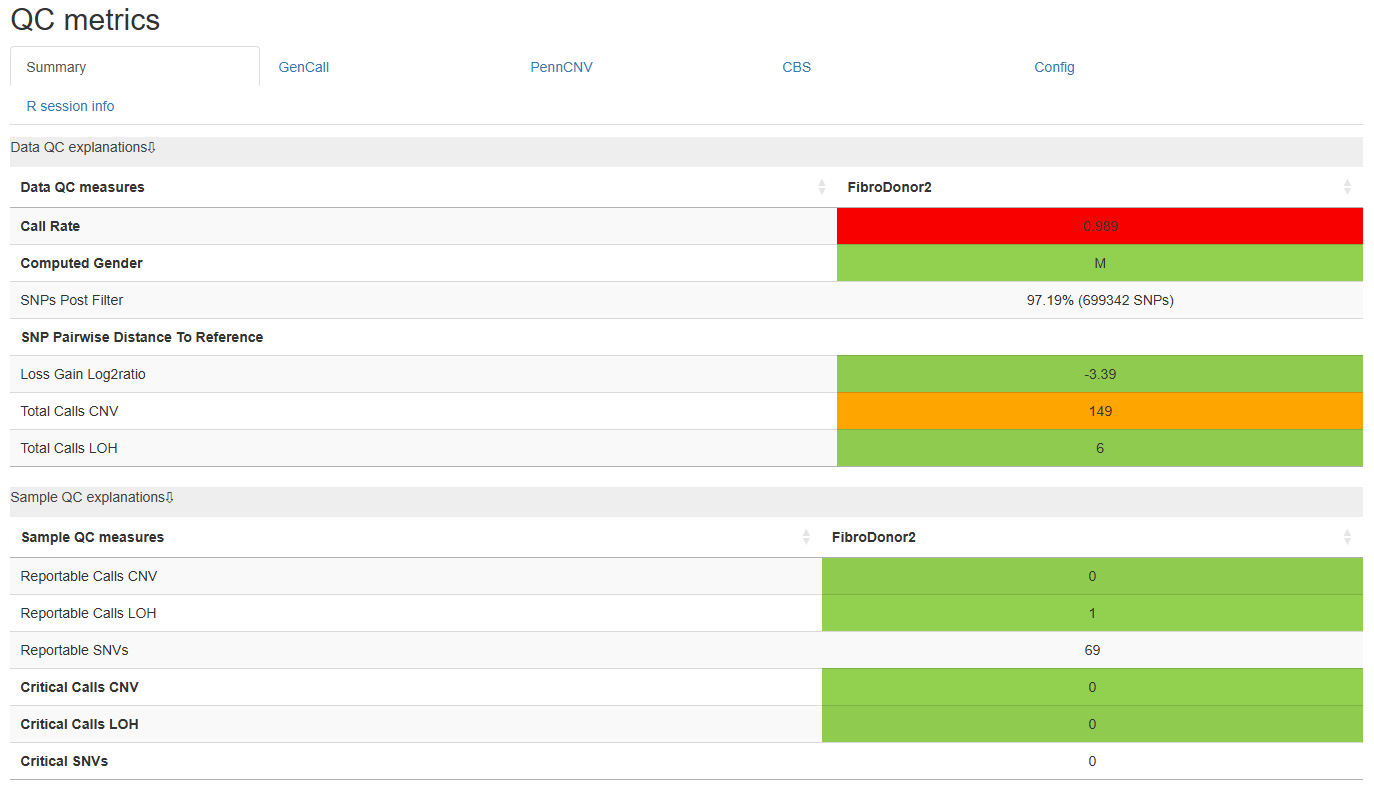
Task: Click the green Computed Gender cell
Action: 1100,263
